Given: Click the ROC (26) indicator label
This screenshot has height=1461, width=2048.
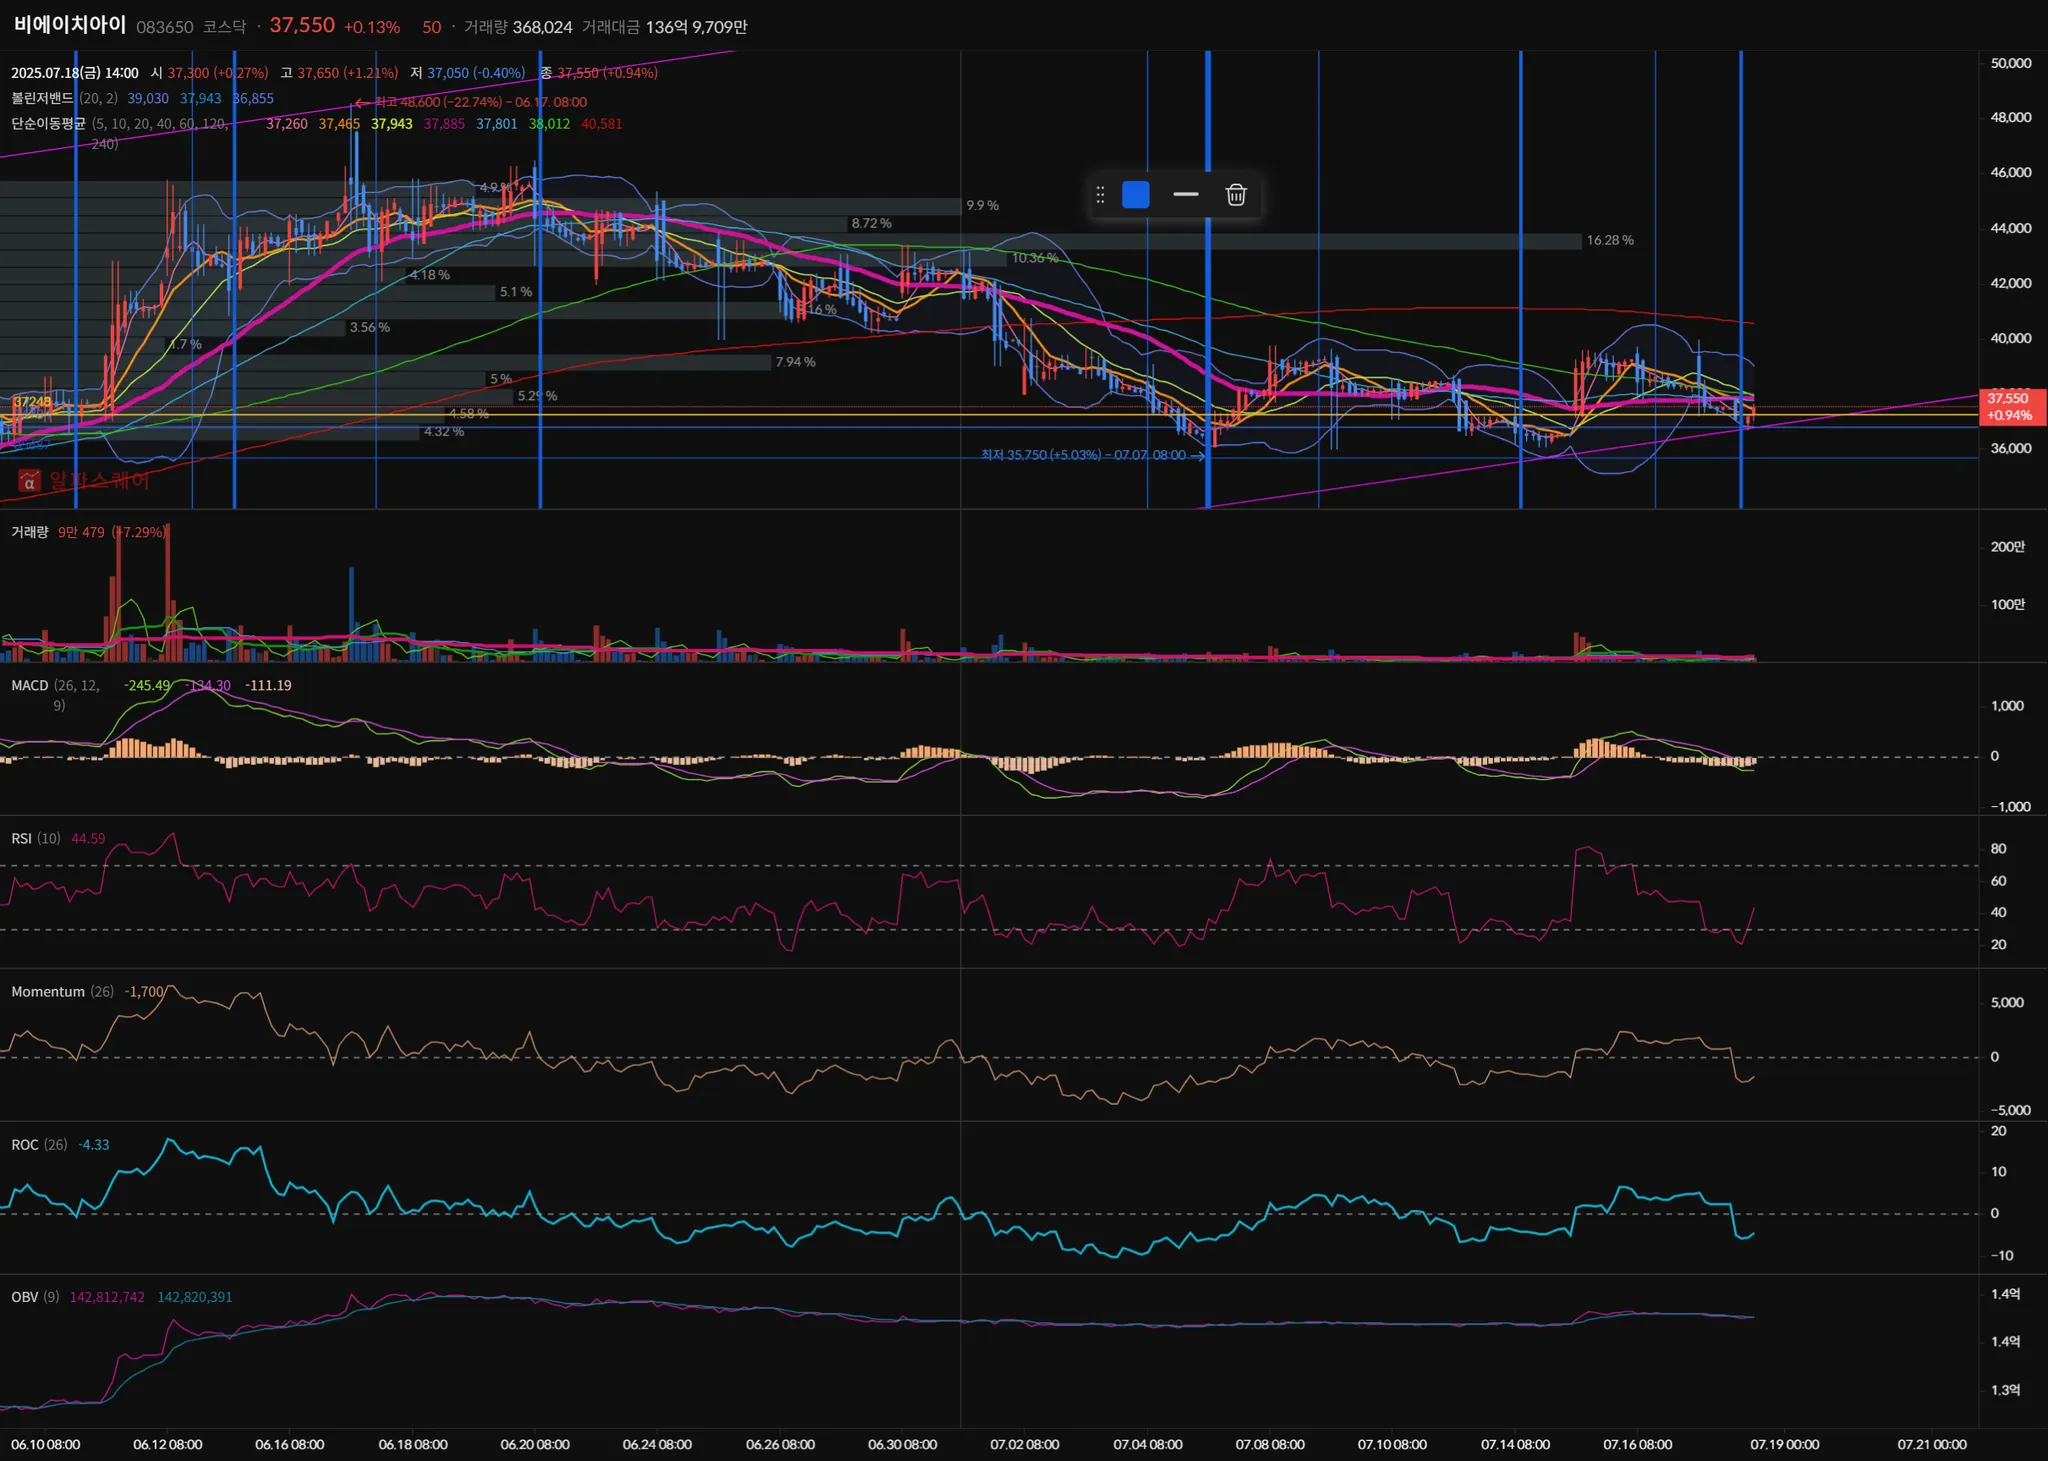Looking at the screenshot, I should (39, 1144).
